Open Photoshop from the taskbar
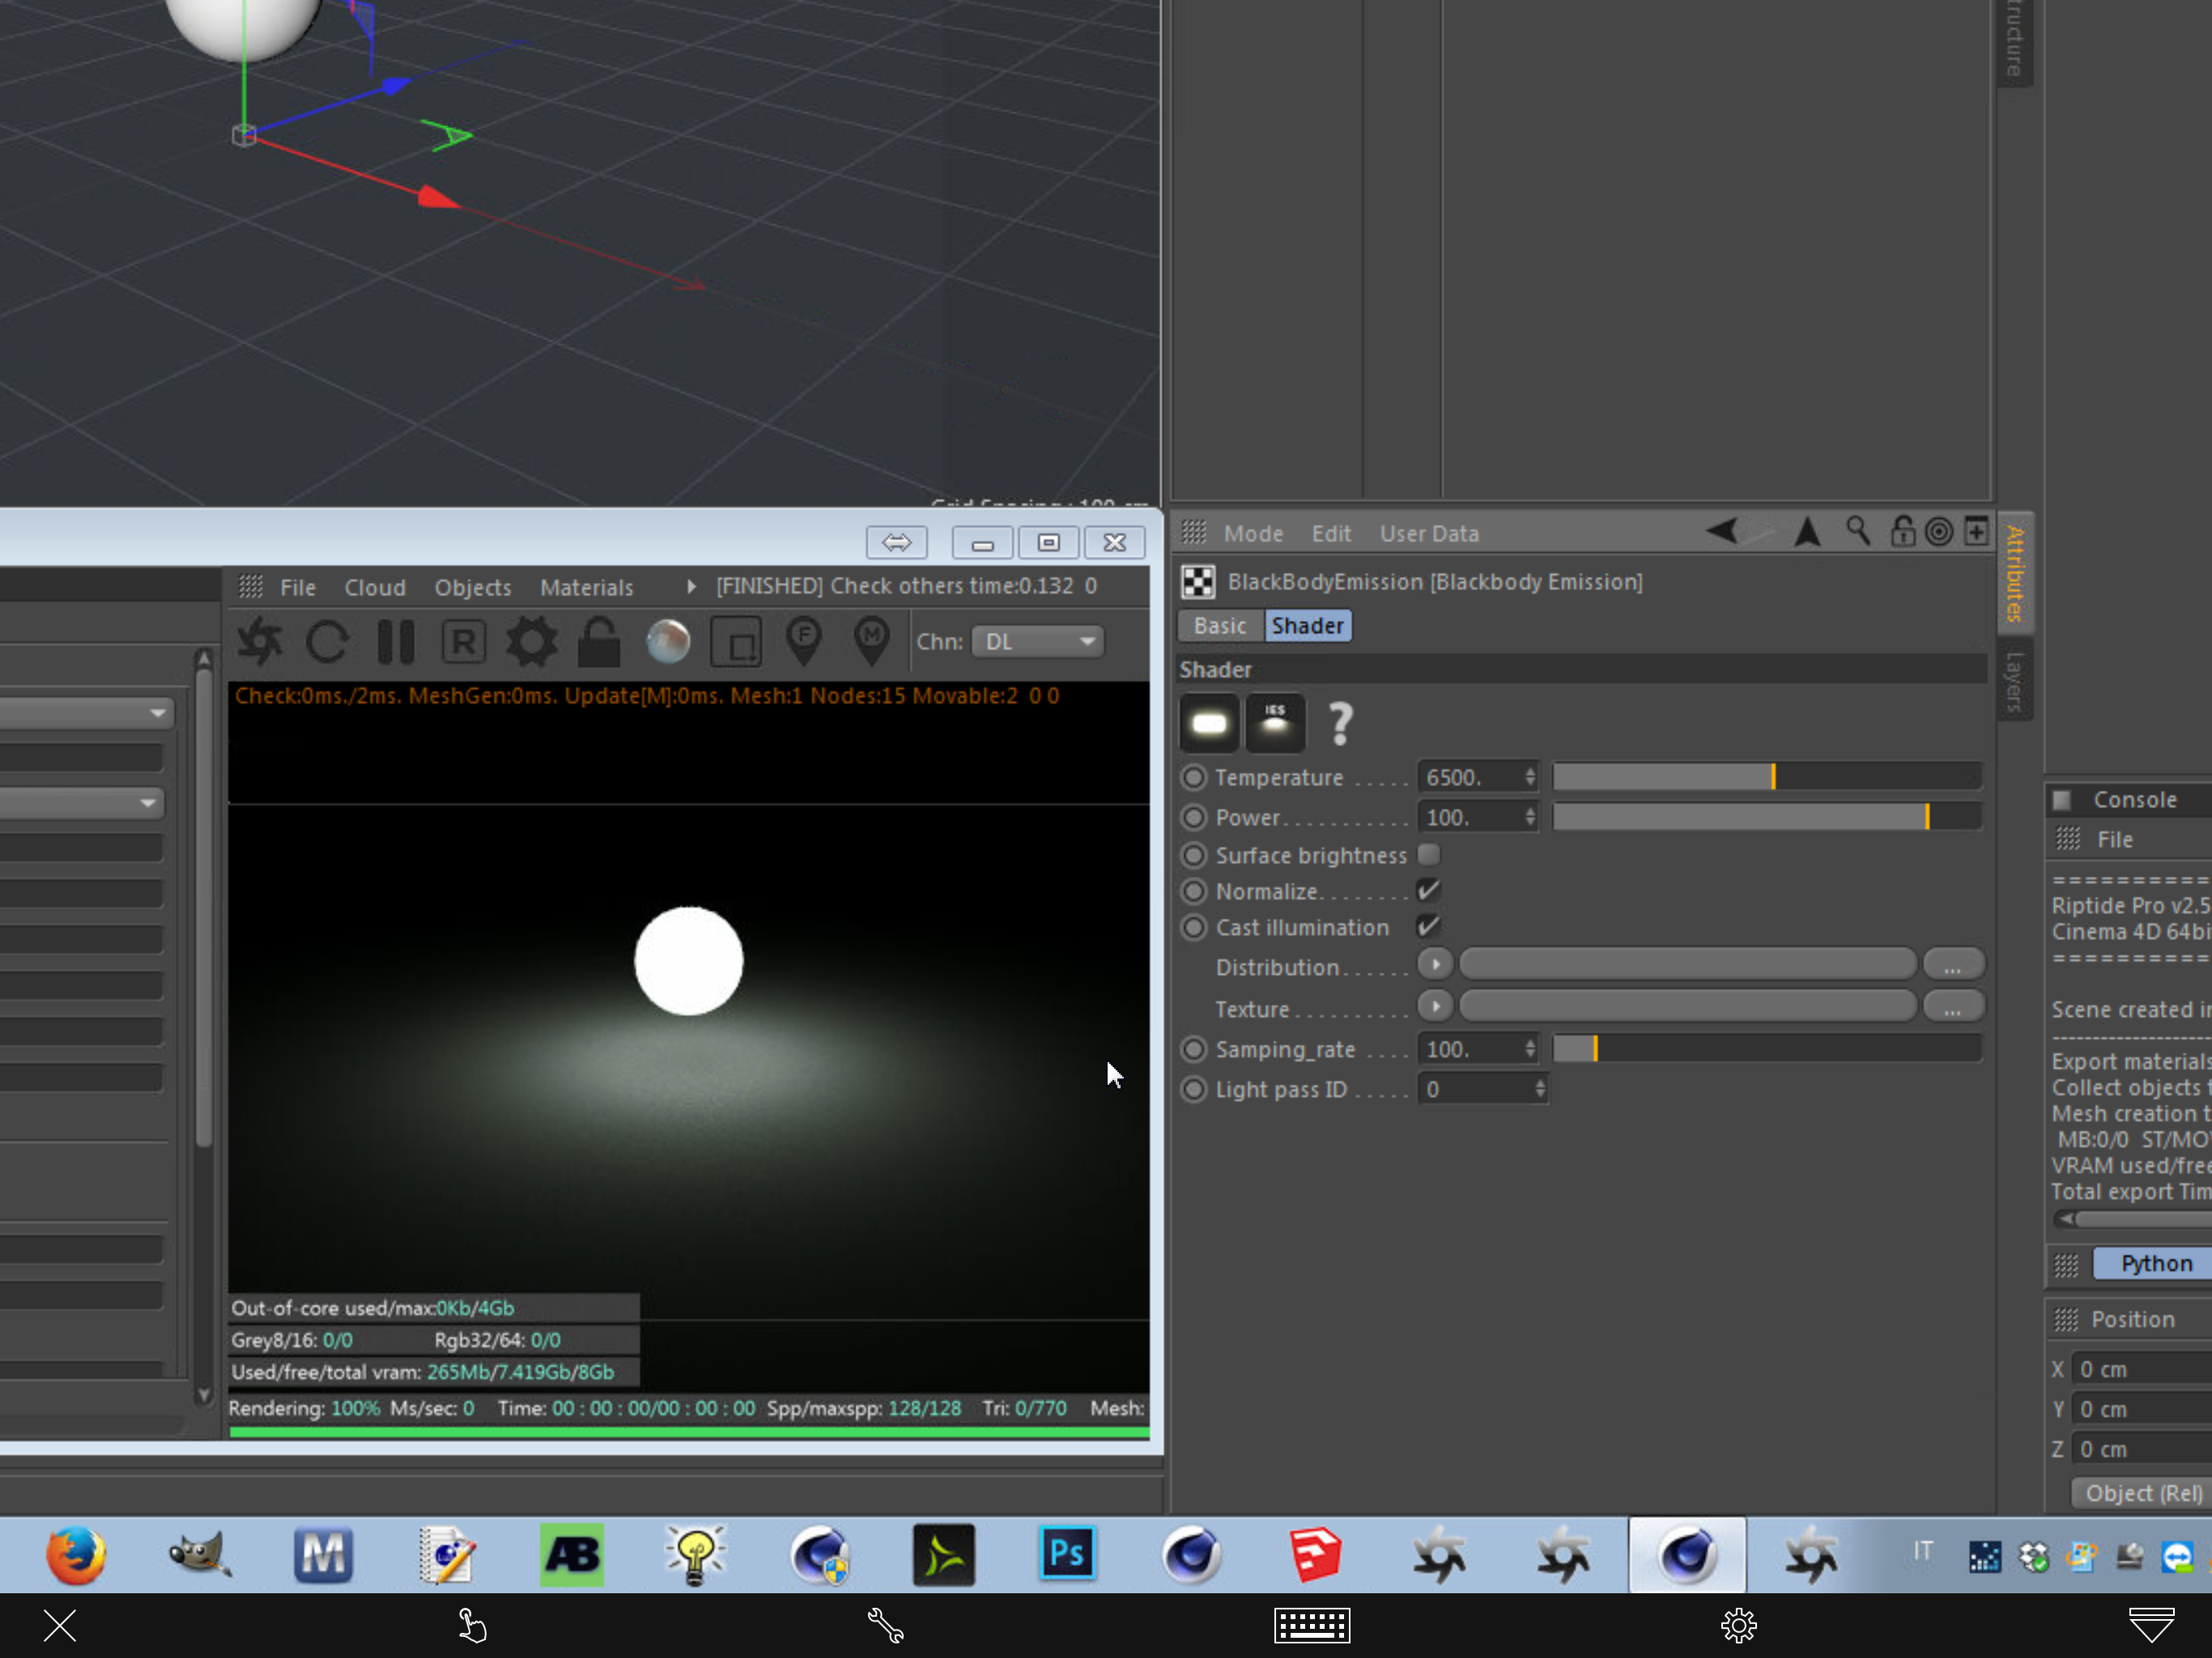This screenshot has height=1658, width=2212. pos(1067,1554)
